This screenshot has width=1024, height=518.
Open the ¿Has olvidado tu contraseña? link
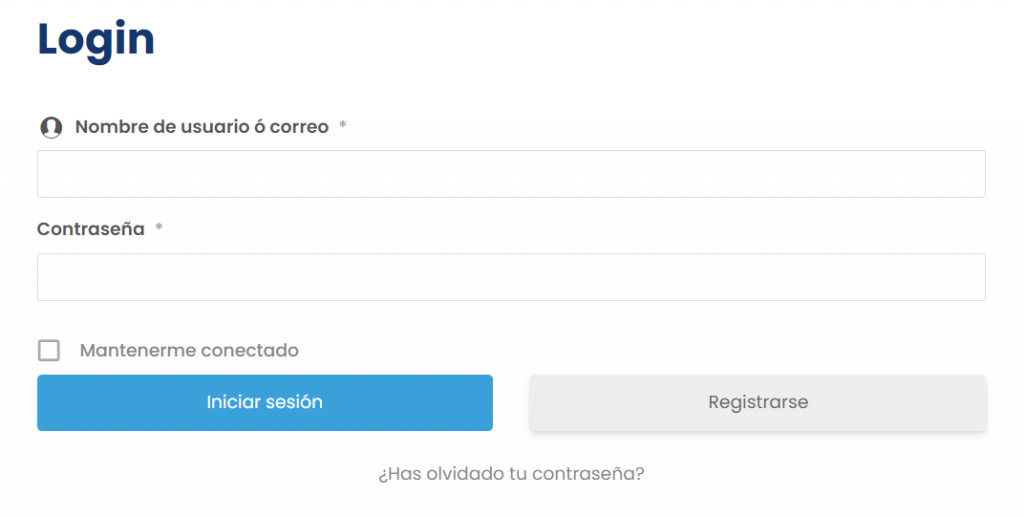pos(511,473)
